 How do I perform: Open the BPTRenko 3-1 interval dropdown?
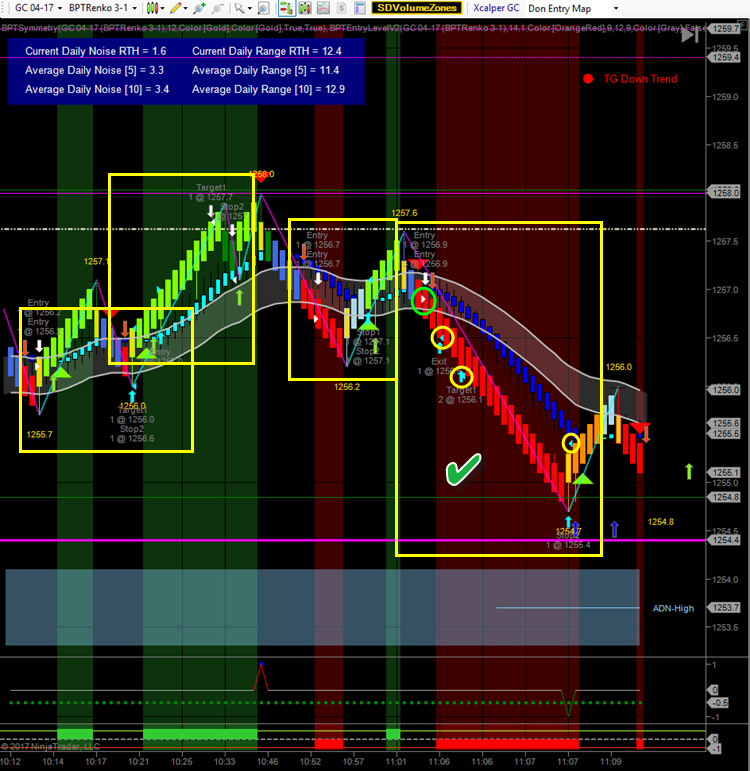[102, 8]
